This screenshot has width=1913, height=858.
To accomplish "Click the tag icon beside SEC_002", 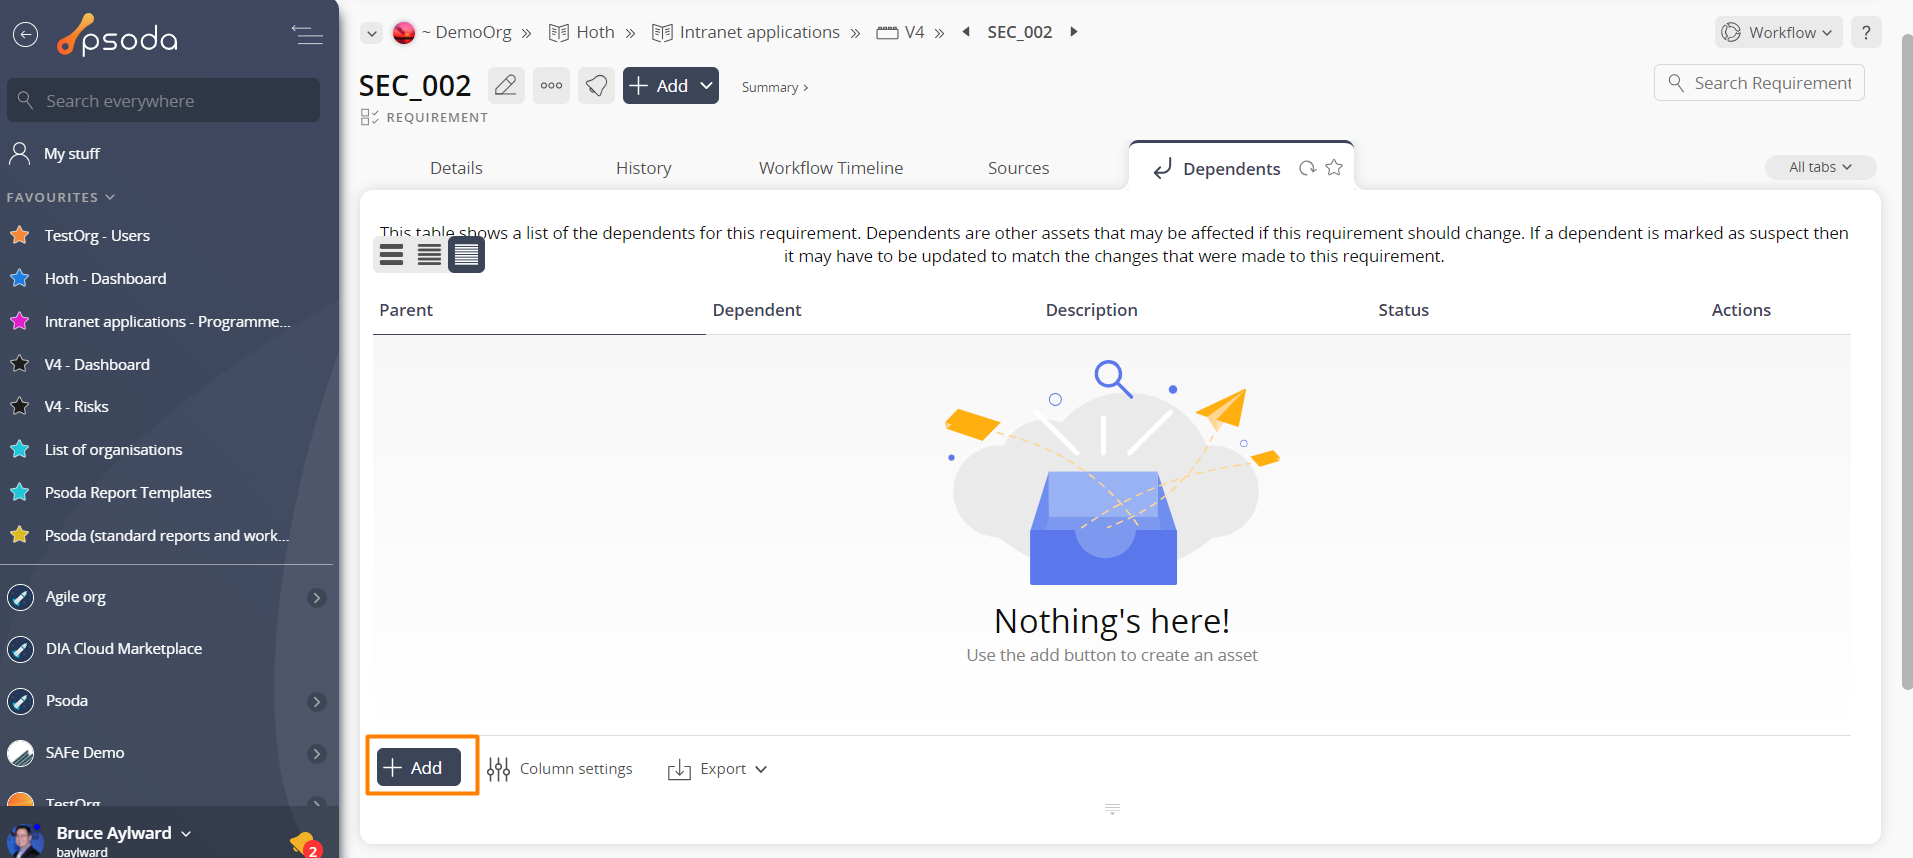I will click(x=596, y=85).
